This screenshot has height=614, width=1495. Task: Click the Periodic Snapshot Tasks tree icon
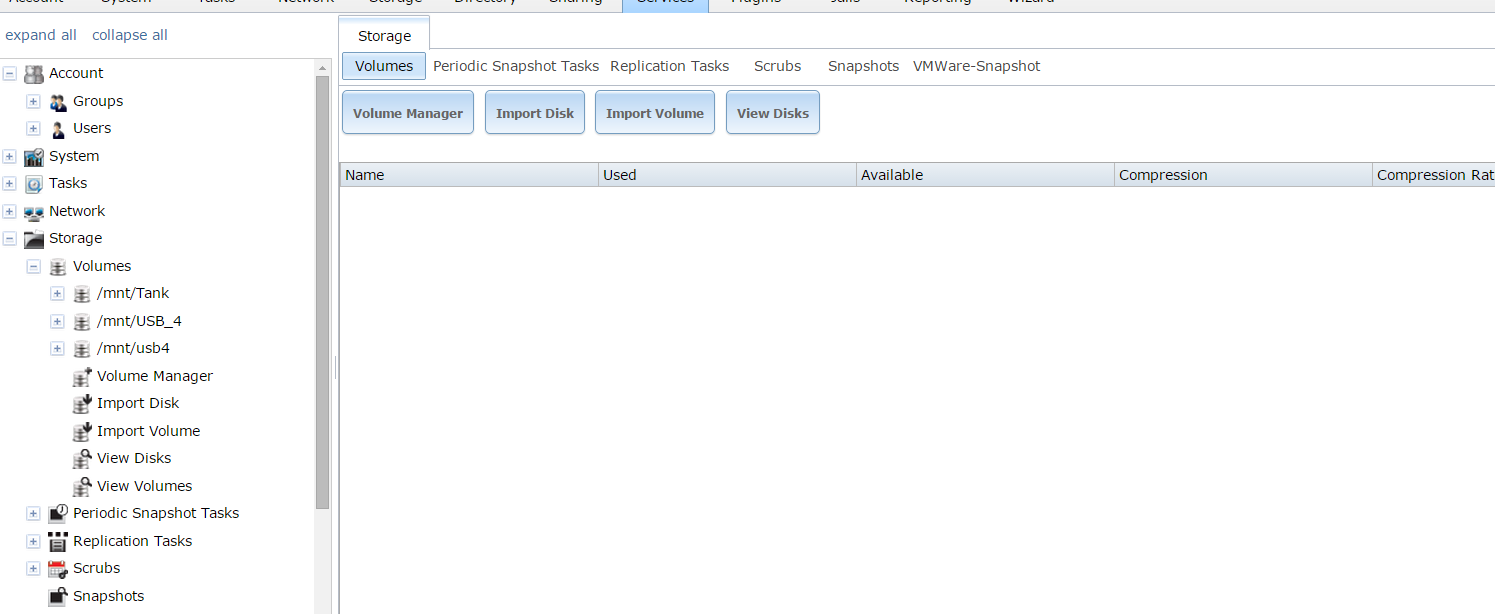[58, 514]
